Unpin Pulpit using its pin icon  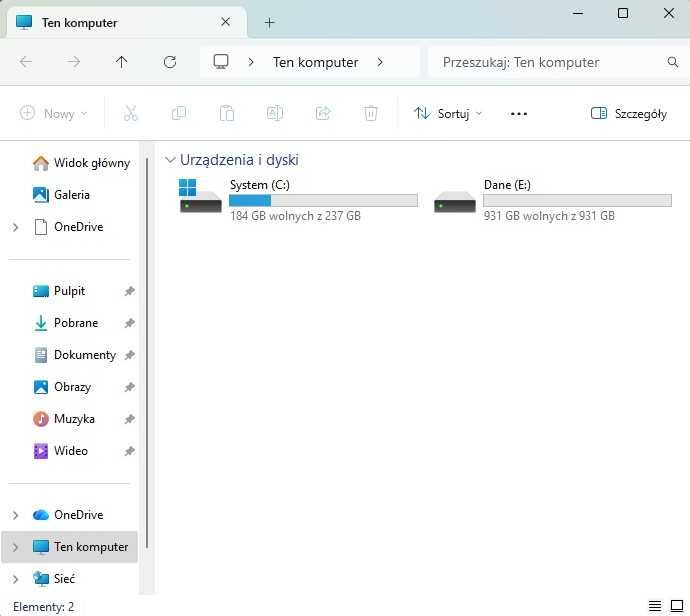point(129,291)
